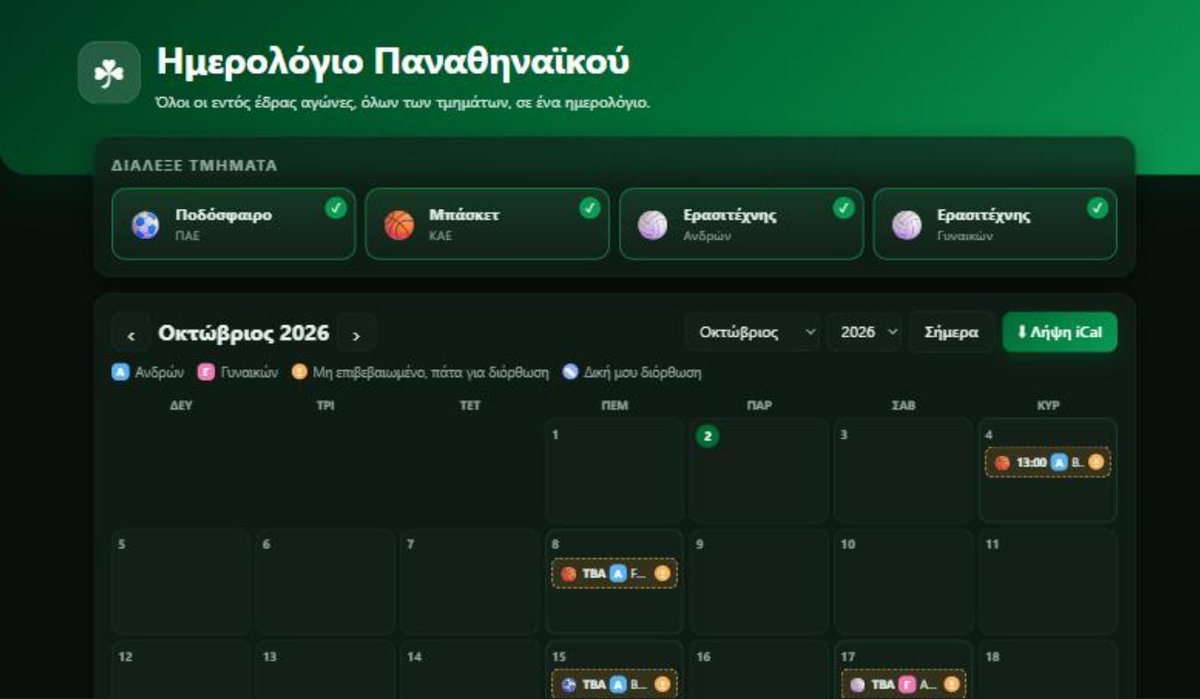Click the basketball icon in October 8 event
This screenshot has height=699, width=1200.
pos(569,574)
